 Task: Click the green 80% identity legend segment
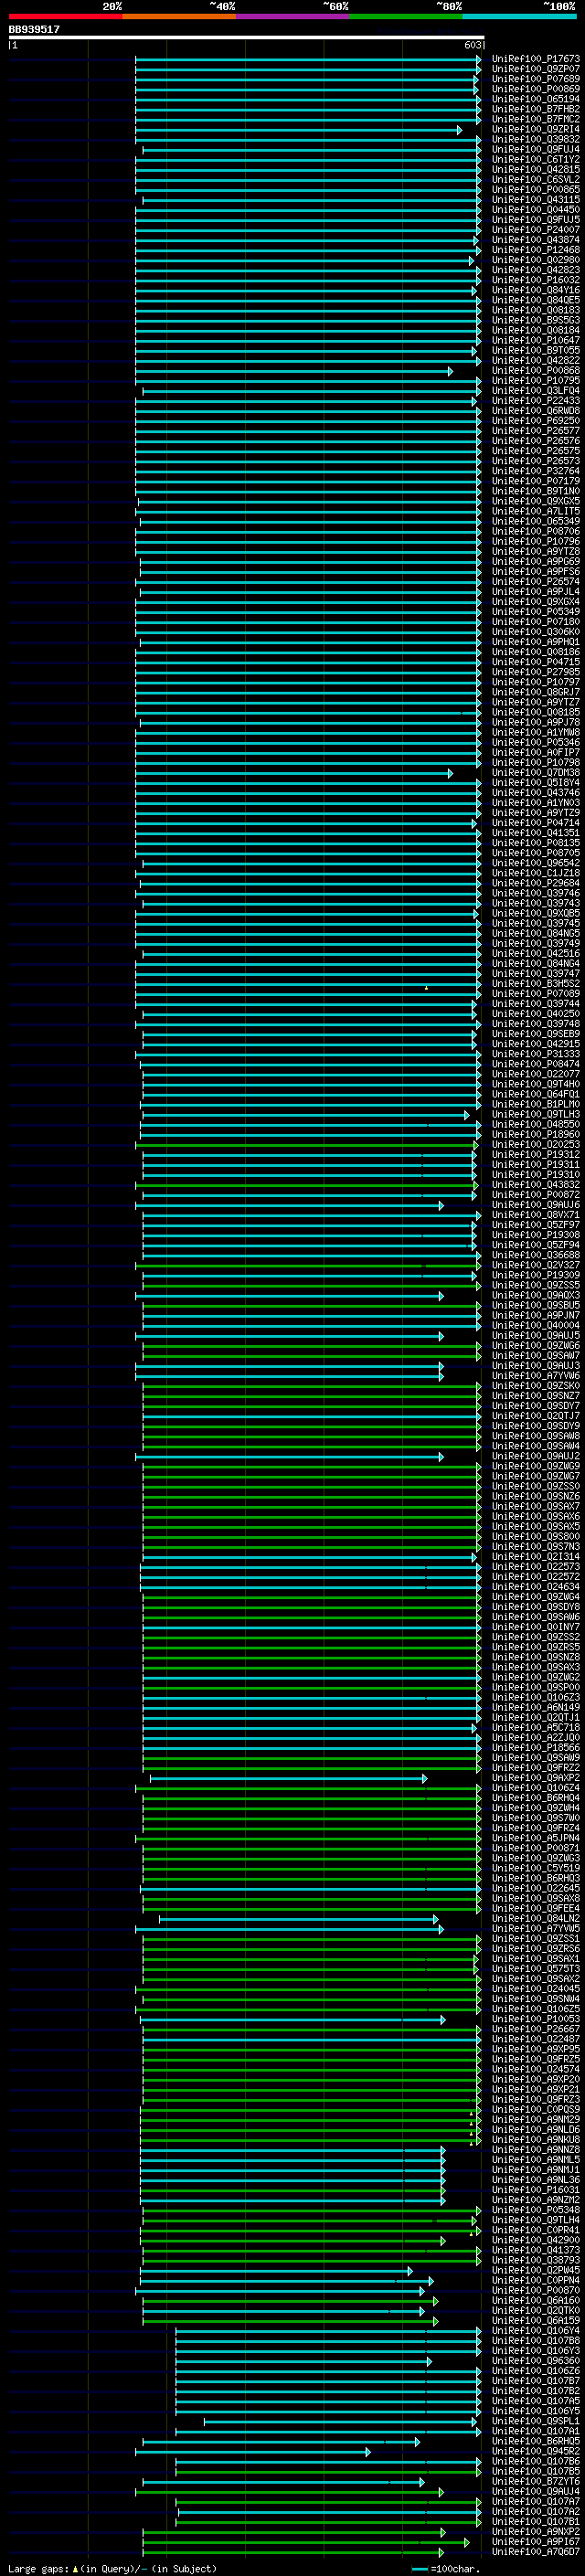coord(406,16)
